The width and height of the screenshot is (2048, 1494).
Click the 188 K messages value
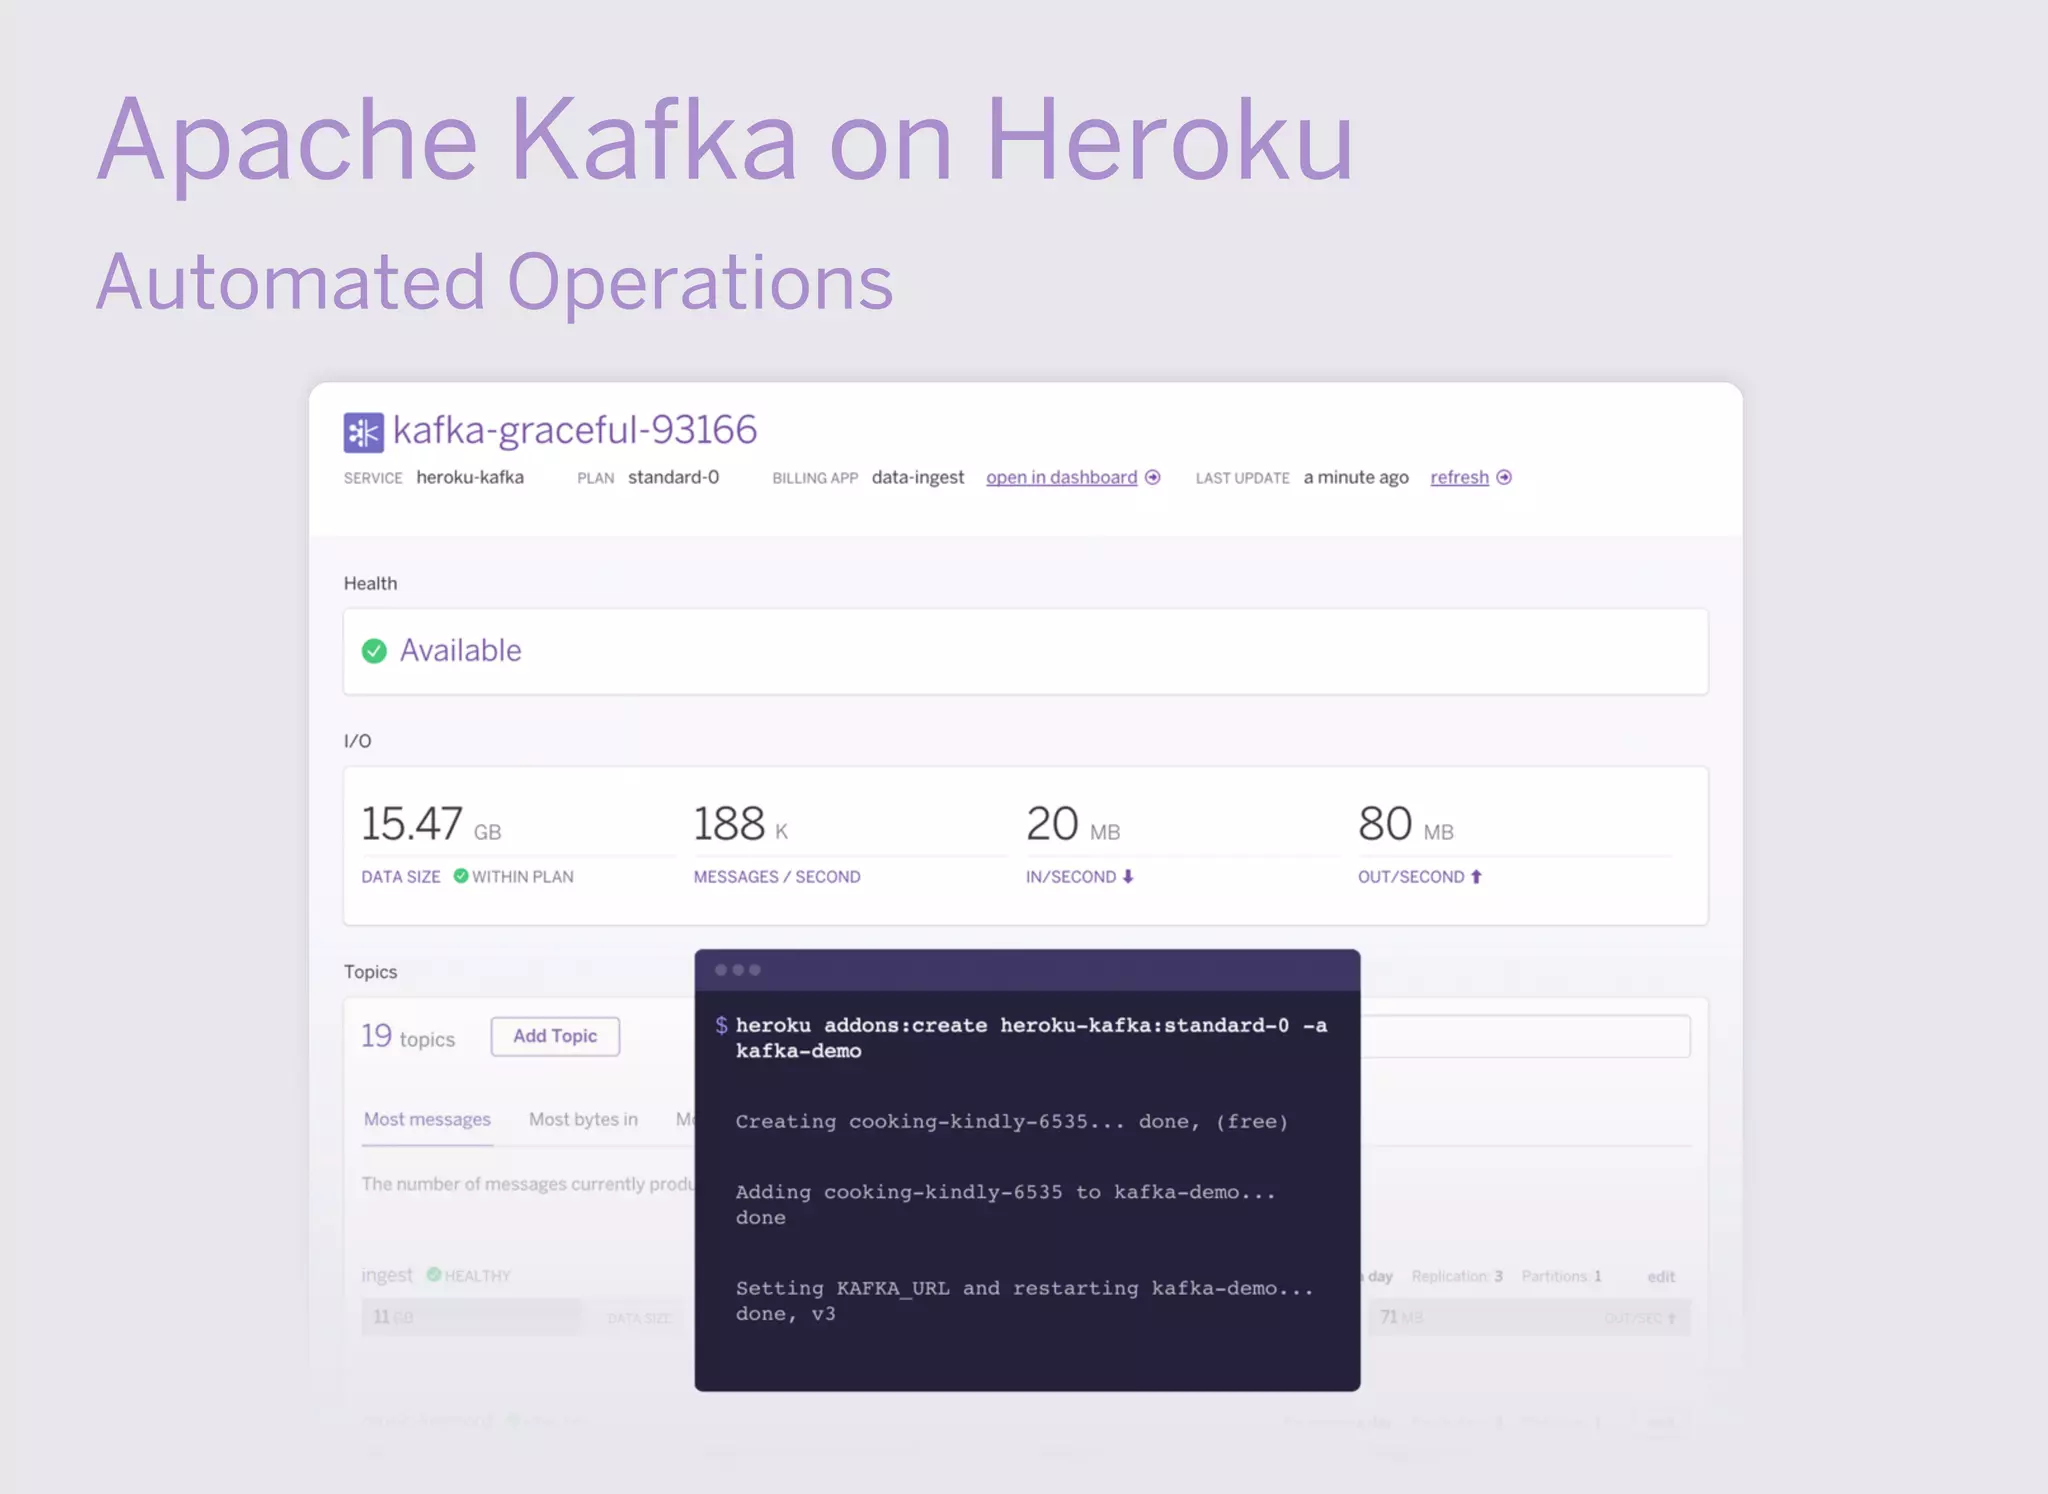coord(741,824)
